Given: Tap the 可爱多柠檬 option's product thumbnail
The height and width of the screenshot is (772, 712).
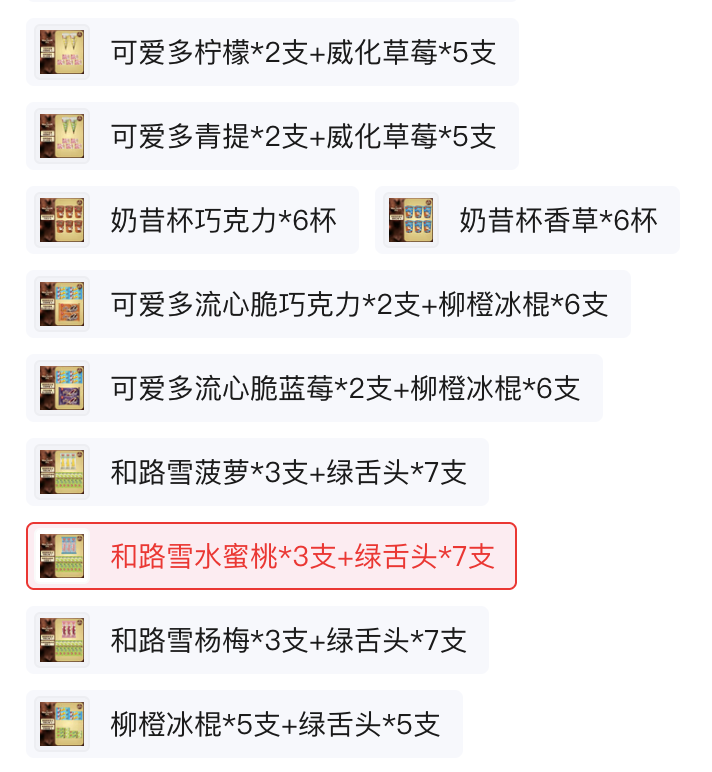Looking at the screenshot, I should (62, 52).
